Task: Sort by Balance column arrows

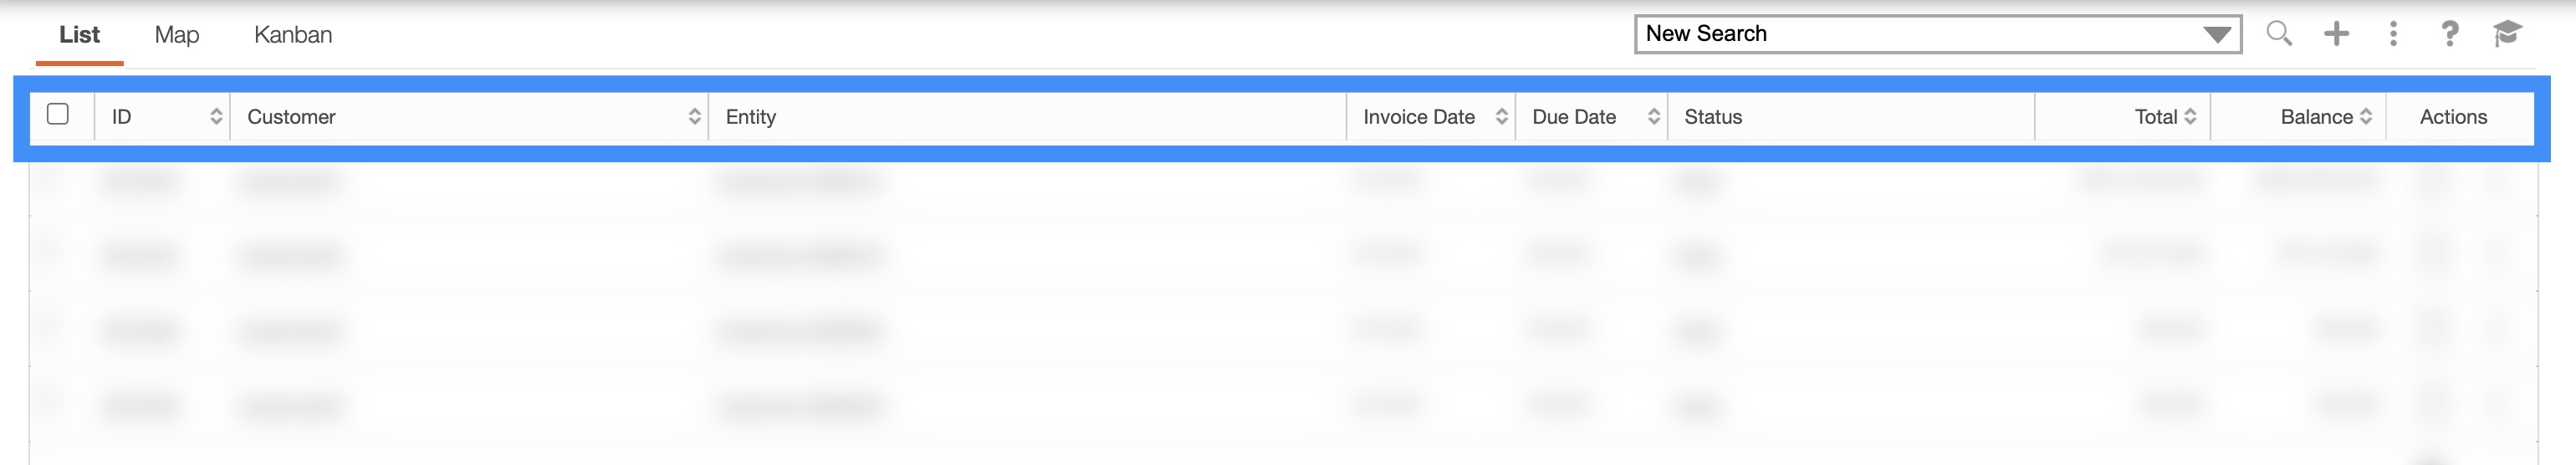Action: pos(2366,117)
